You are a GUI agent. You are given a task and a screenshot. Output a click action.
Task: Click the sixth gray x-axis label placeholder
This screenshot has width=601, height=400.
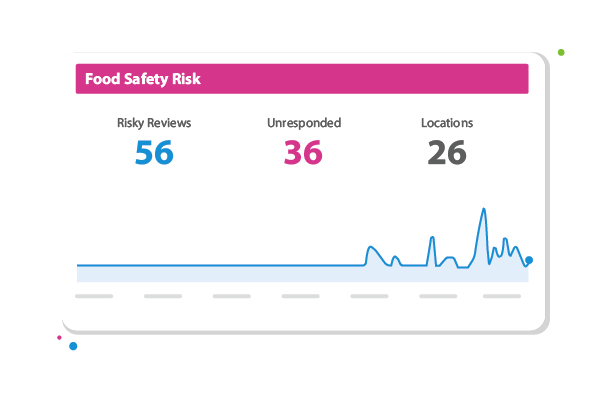pyautogui.click(x=438, y=296)
